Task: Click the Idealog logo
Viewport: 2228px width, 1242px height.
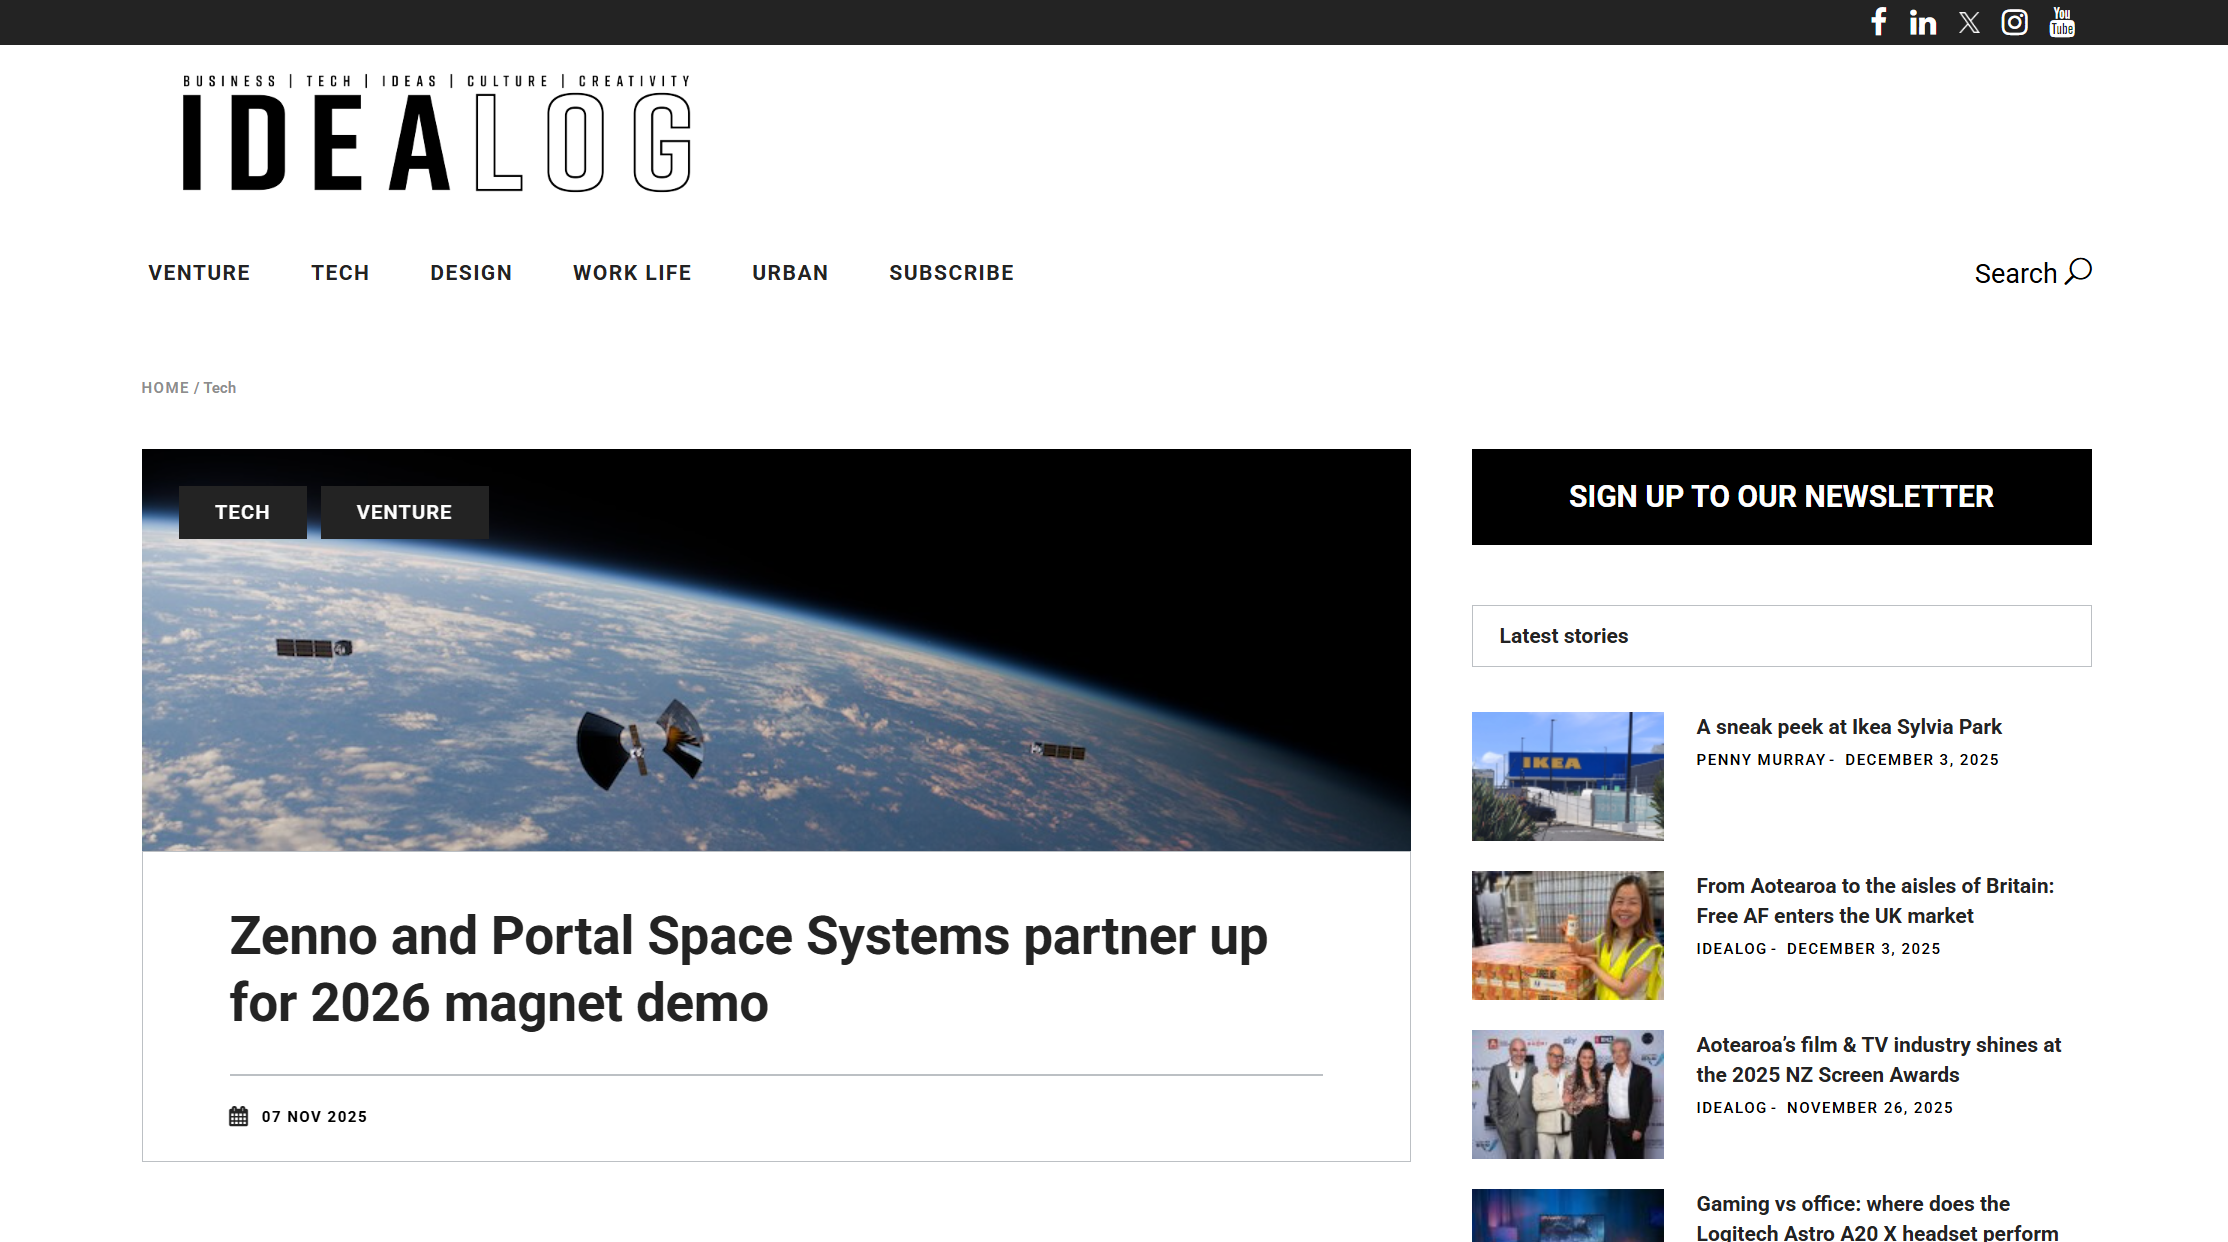Action: [437, 135]
